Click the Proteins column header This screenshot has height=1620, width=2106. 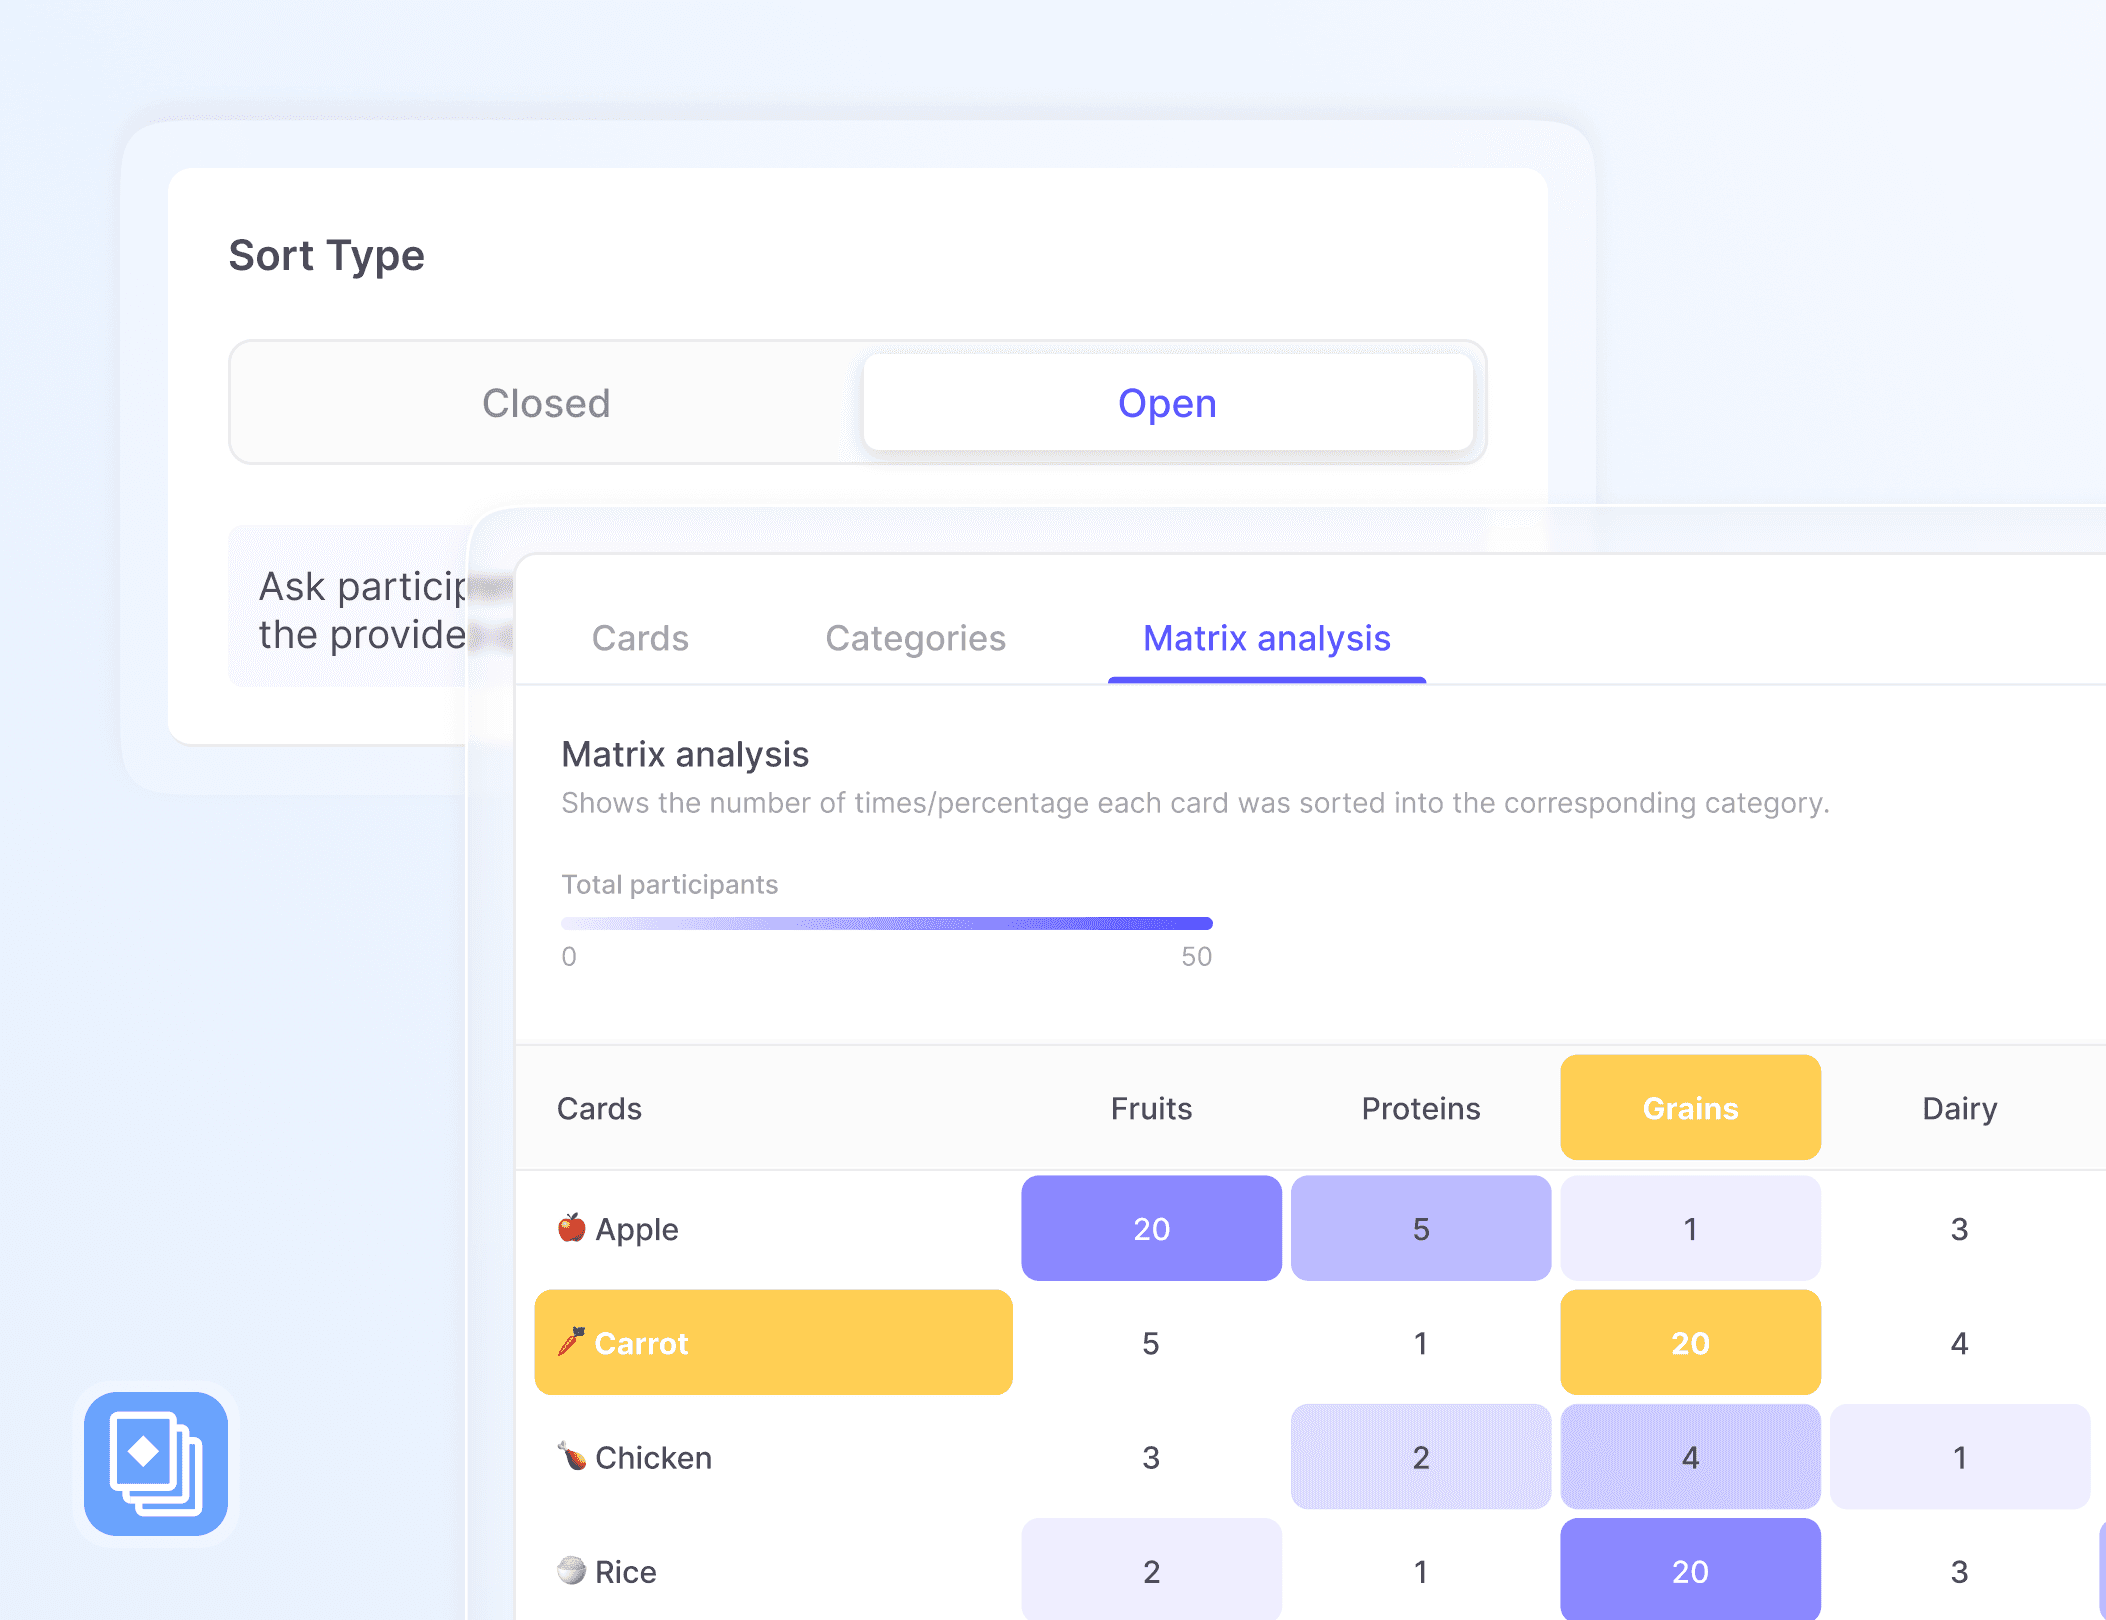tap(1420, 1108)
